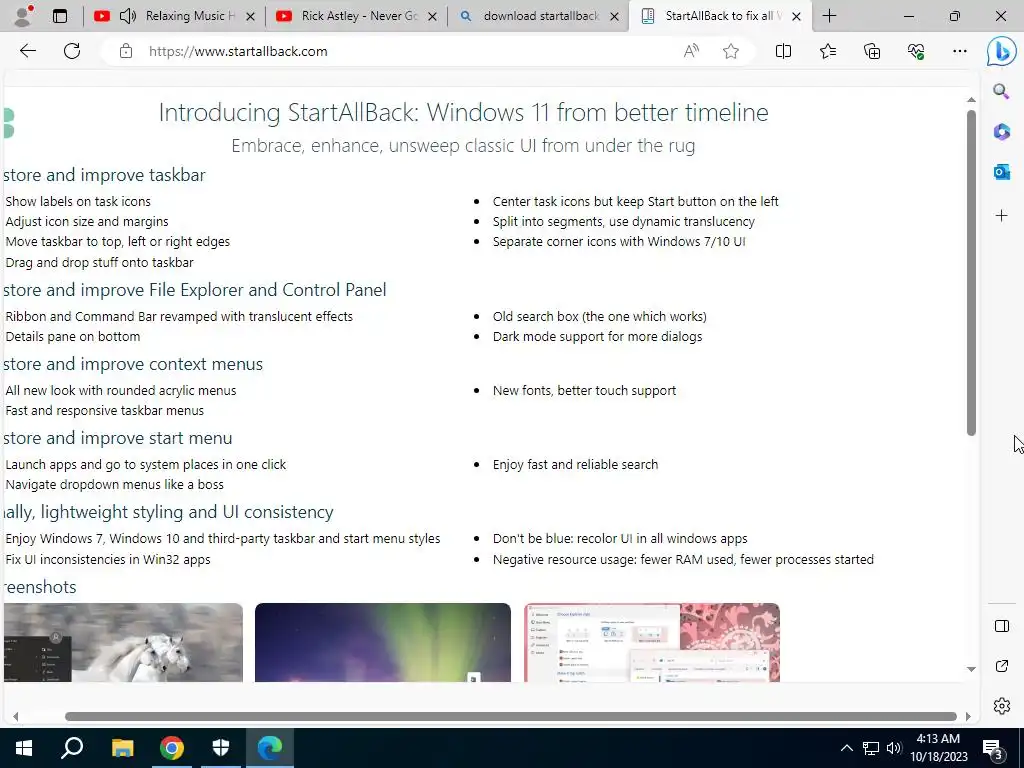Open the network tray icon

point(871,748)
